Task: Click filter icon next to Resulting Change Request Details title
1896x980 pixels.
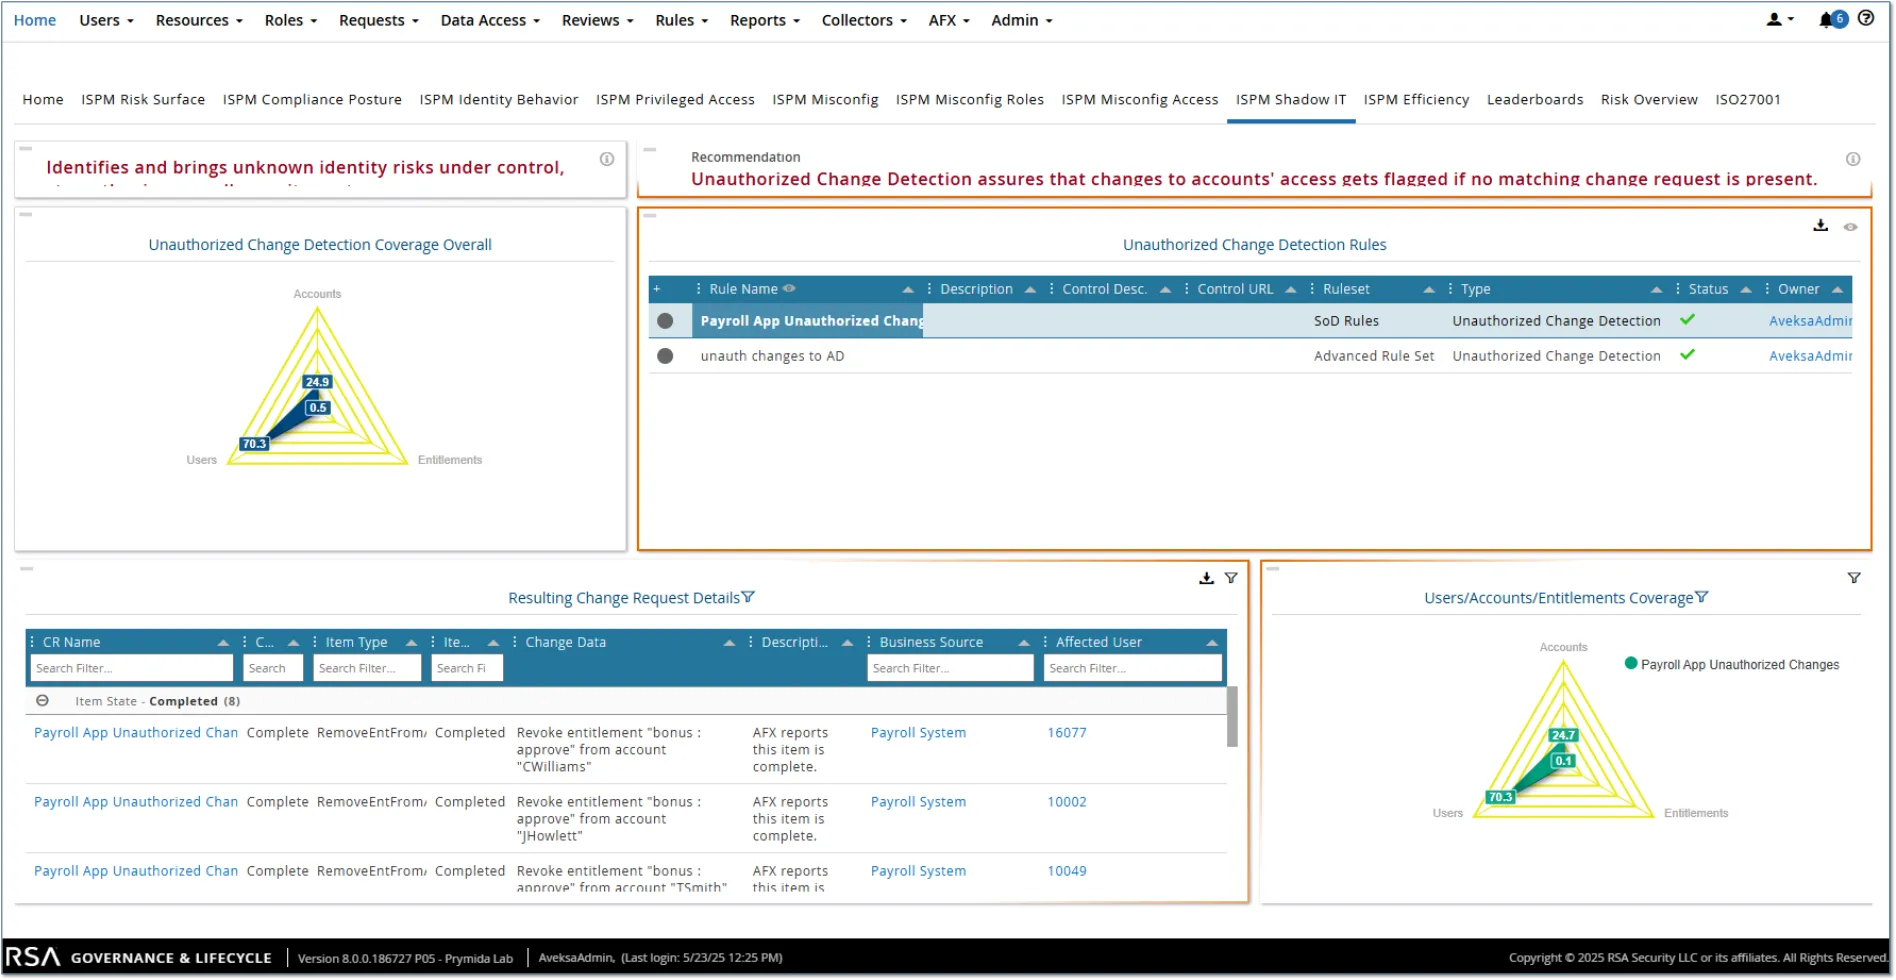Action: pyautogui.click(x=749, y=598)
